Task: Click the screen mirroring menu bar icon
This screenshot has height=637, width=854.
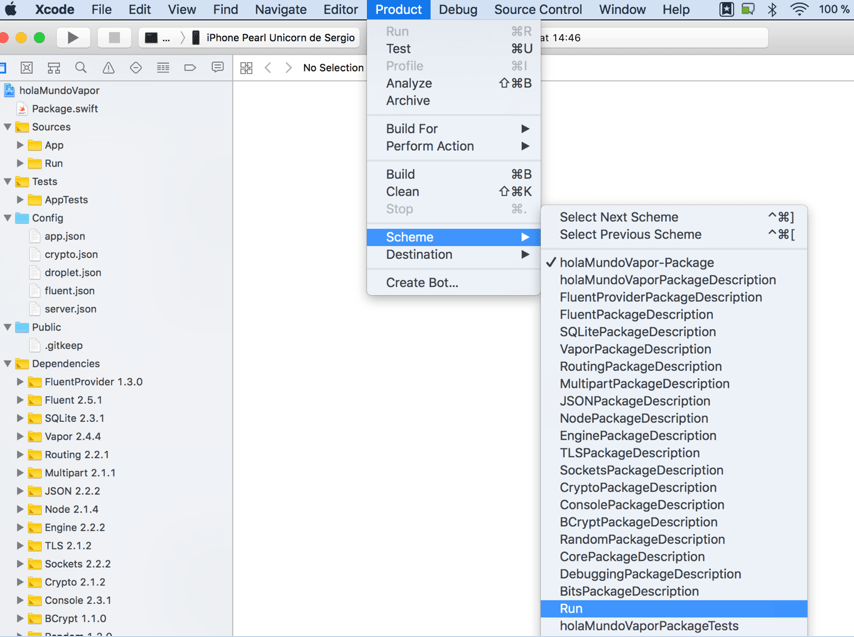Action: tap(748, 9)
